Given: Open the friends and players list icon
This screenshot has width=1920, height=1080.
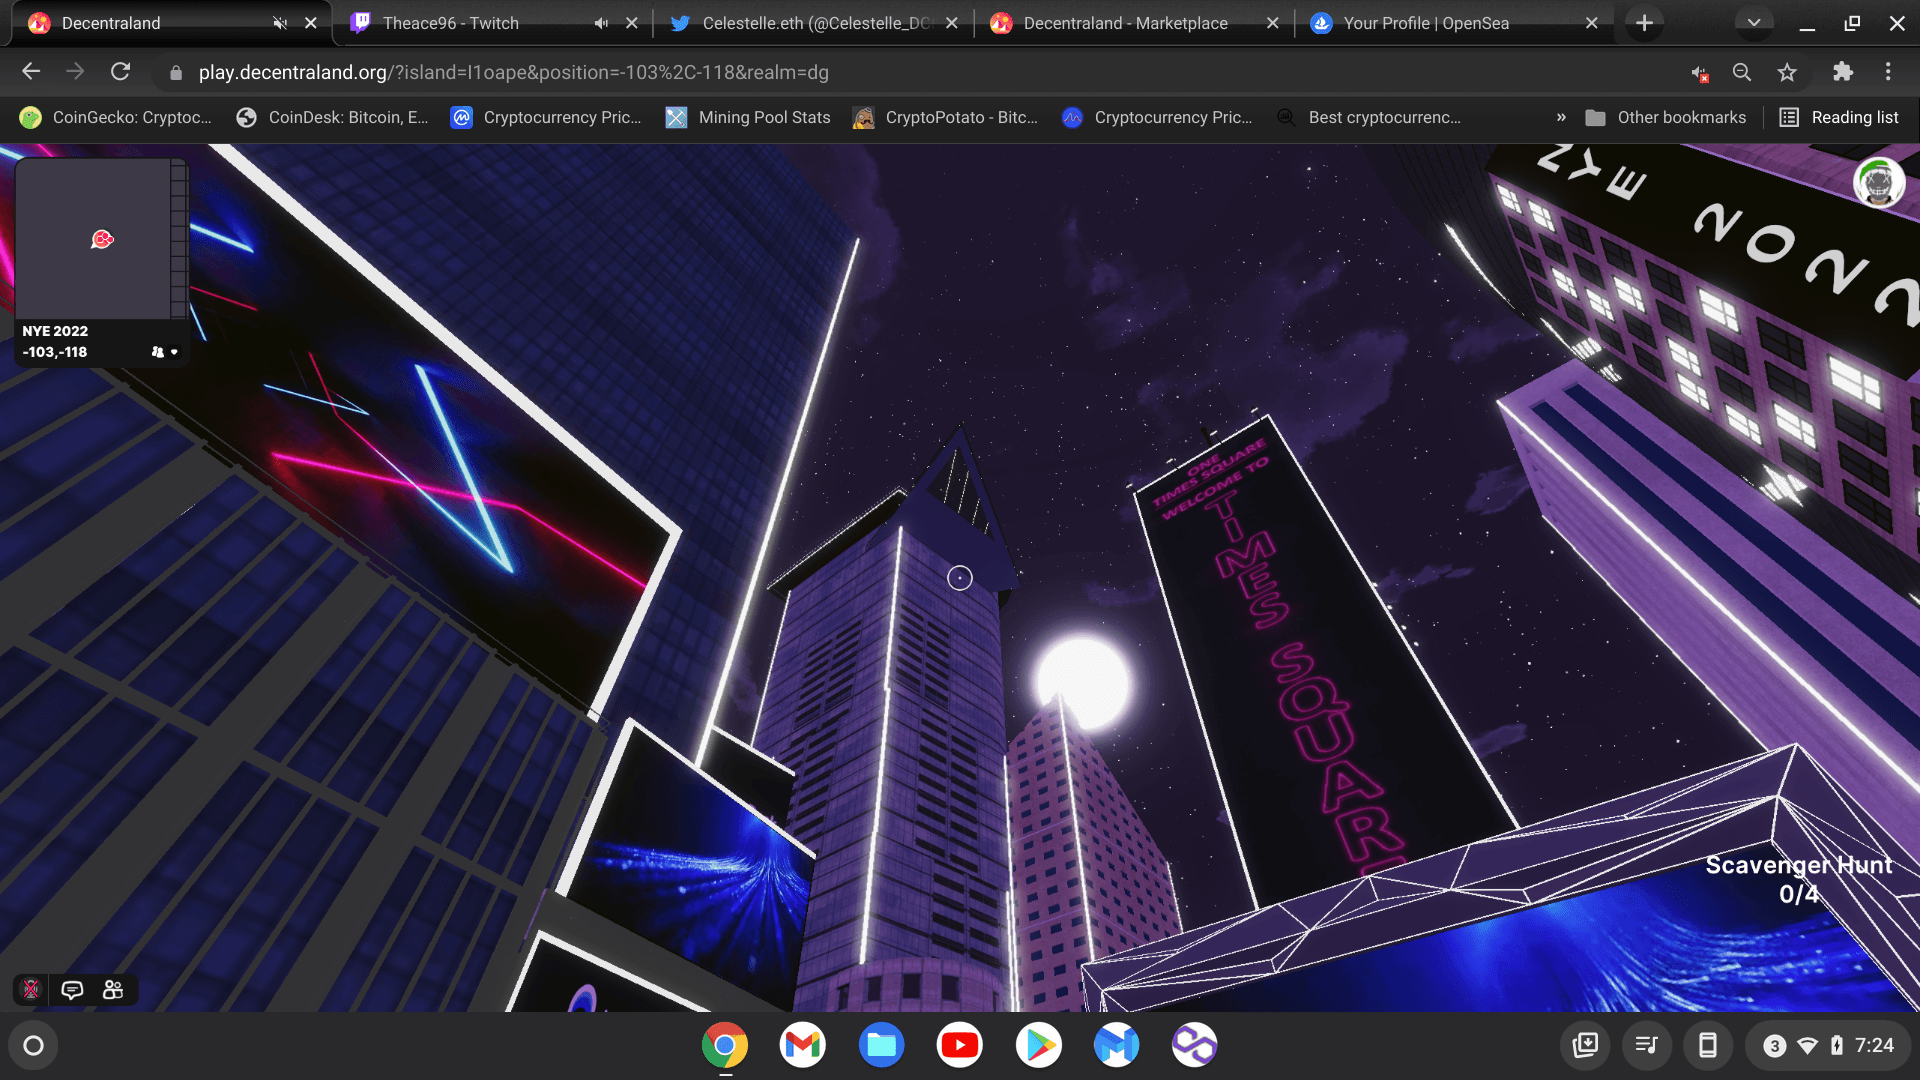Looking at the screenshot, I should click(113, 990).
